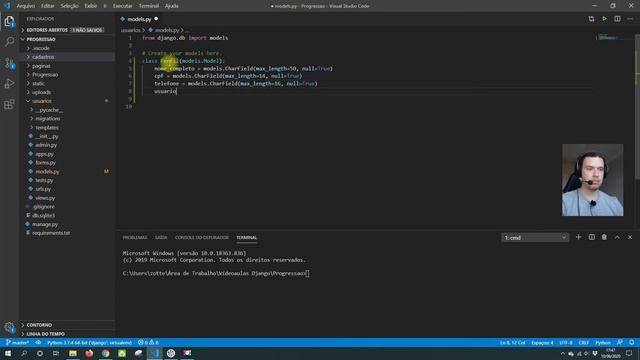
Task: Expand the paginas folder
Action: coord(41,66)
